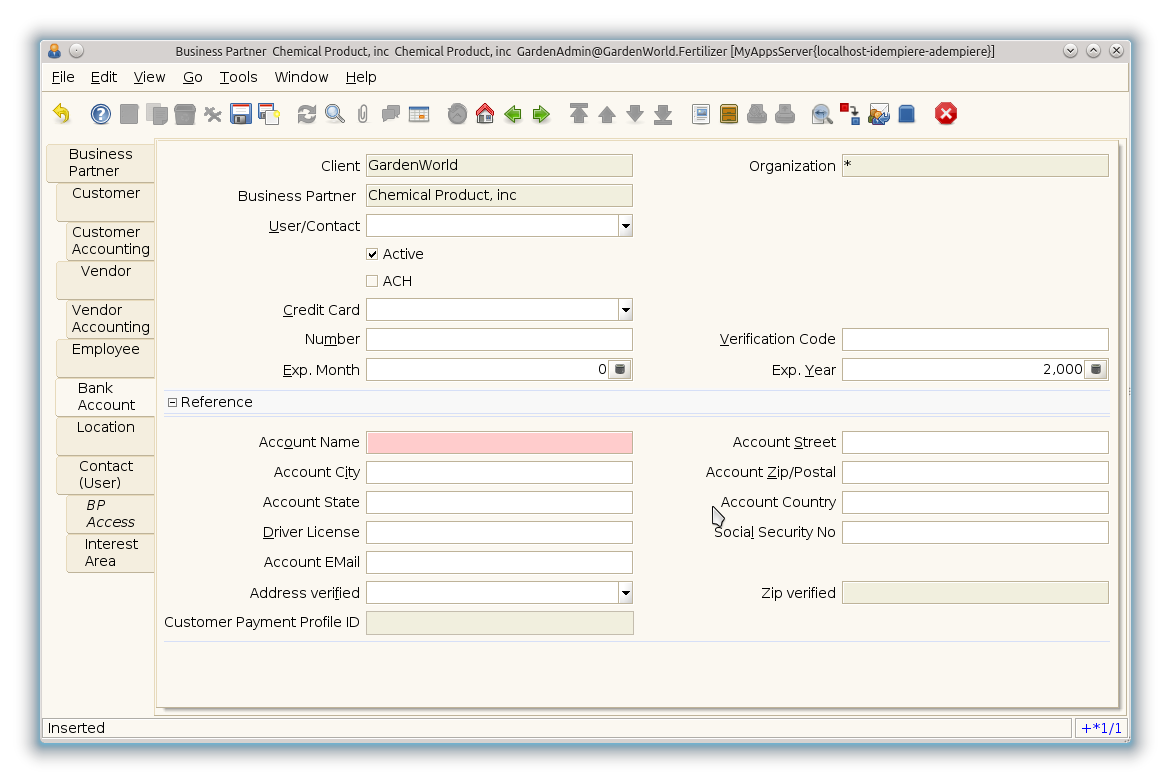The width and height of the screenshot is (1171, 783).
Task: Collapse the Reference section
Action: 172,402
